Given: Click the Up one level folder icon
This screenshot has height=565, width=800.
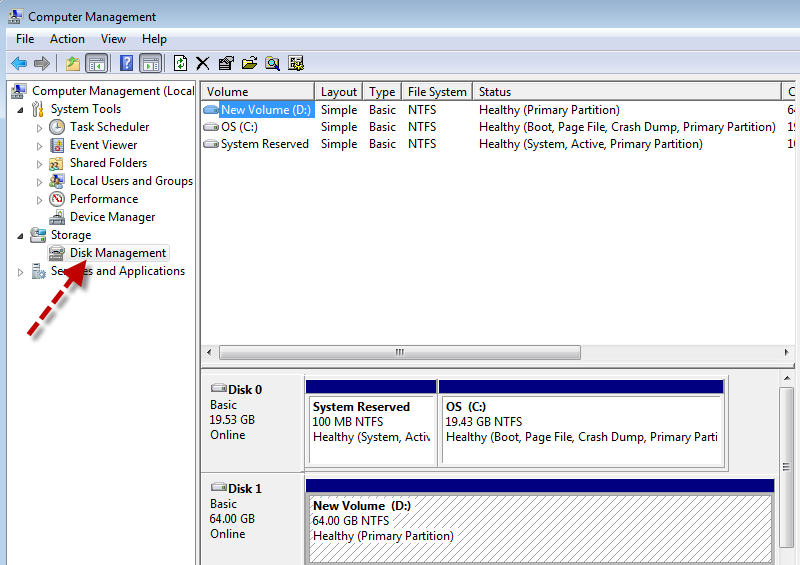Looking at the screenshot, I should click(x=72, y=63).
